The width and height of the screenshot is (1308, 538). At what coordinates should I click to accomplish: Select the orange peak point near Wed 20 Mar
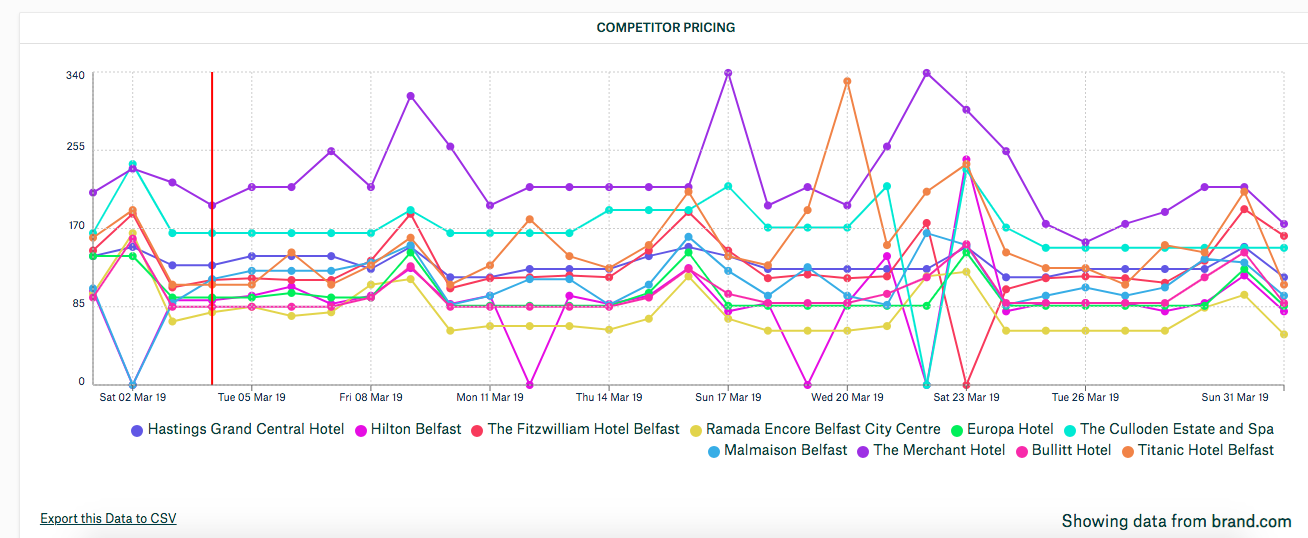(x=847, y=81)
